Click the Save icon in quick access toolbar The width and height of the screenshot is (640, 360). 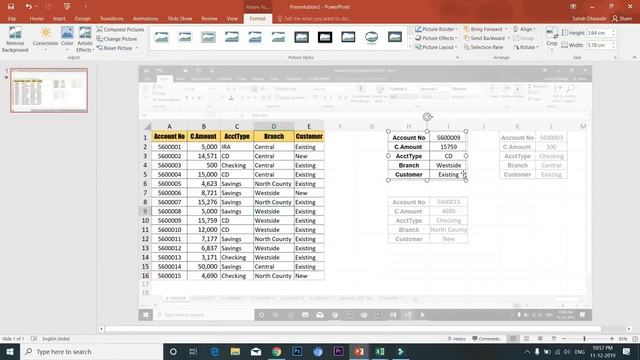11,7
